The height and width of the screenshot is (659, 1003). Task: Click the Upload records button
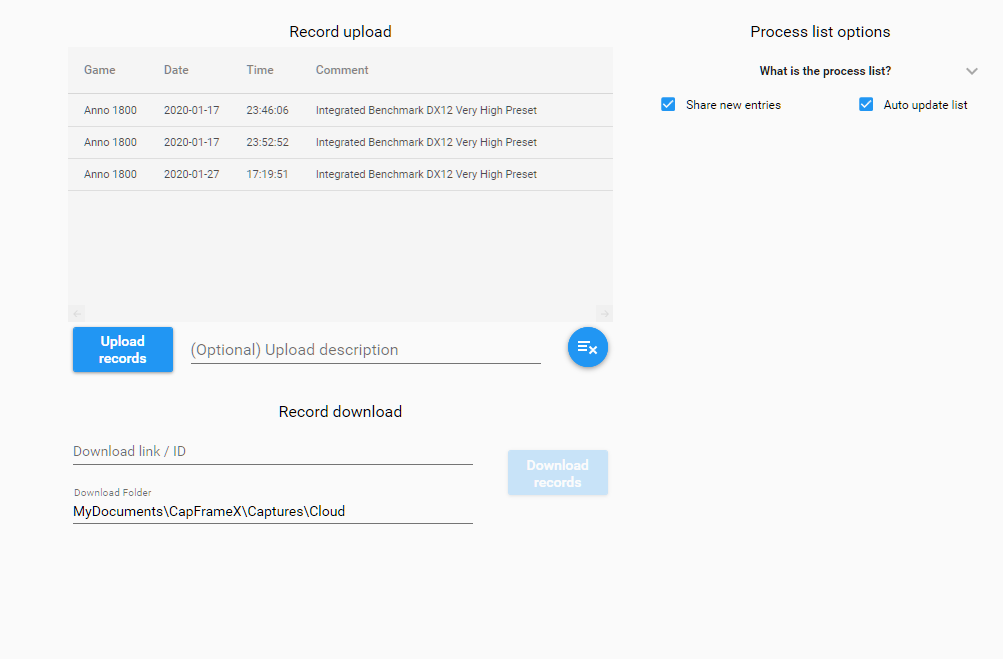coord(123,349)
